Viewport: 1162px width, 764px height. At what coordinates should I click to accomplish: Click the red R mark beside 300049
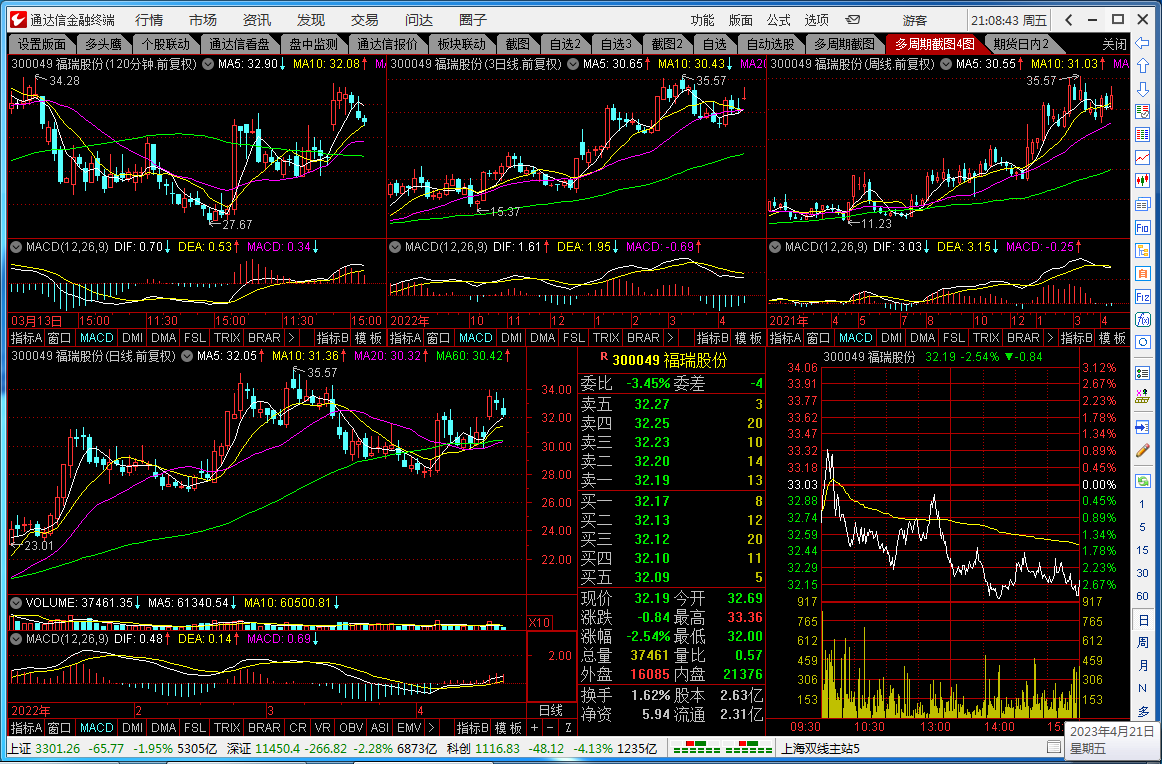click(604, 356)
